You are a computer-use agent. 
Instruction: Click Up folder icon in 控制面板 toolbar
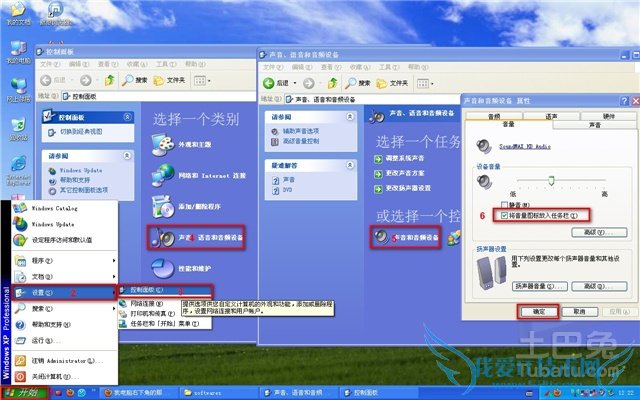[109, 80]
